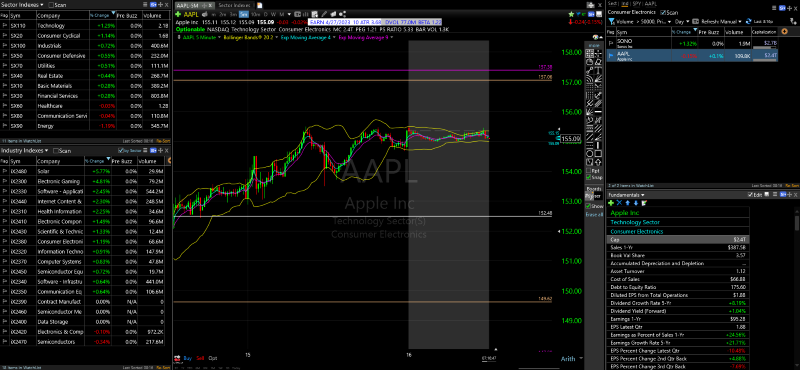
Task: Open Exp Moving Average 4 dropdown
Action: click(334, 37)
